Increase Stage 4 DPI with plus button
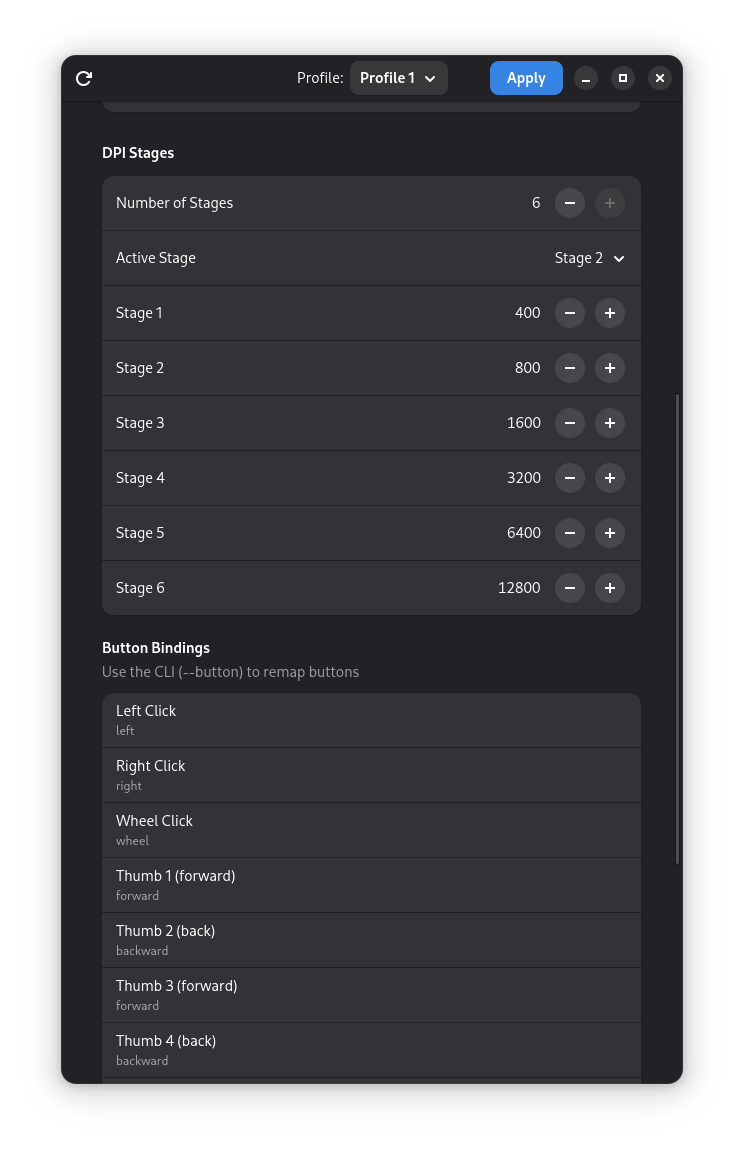The width and height of the screenshot is (744, 1151). (609, 479)
